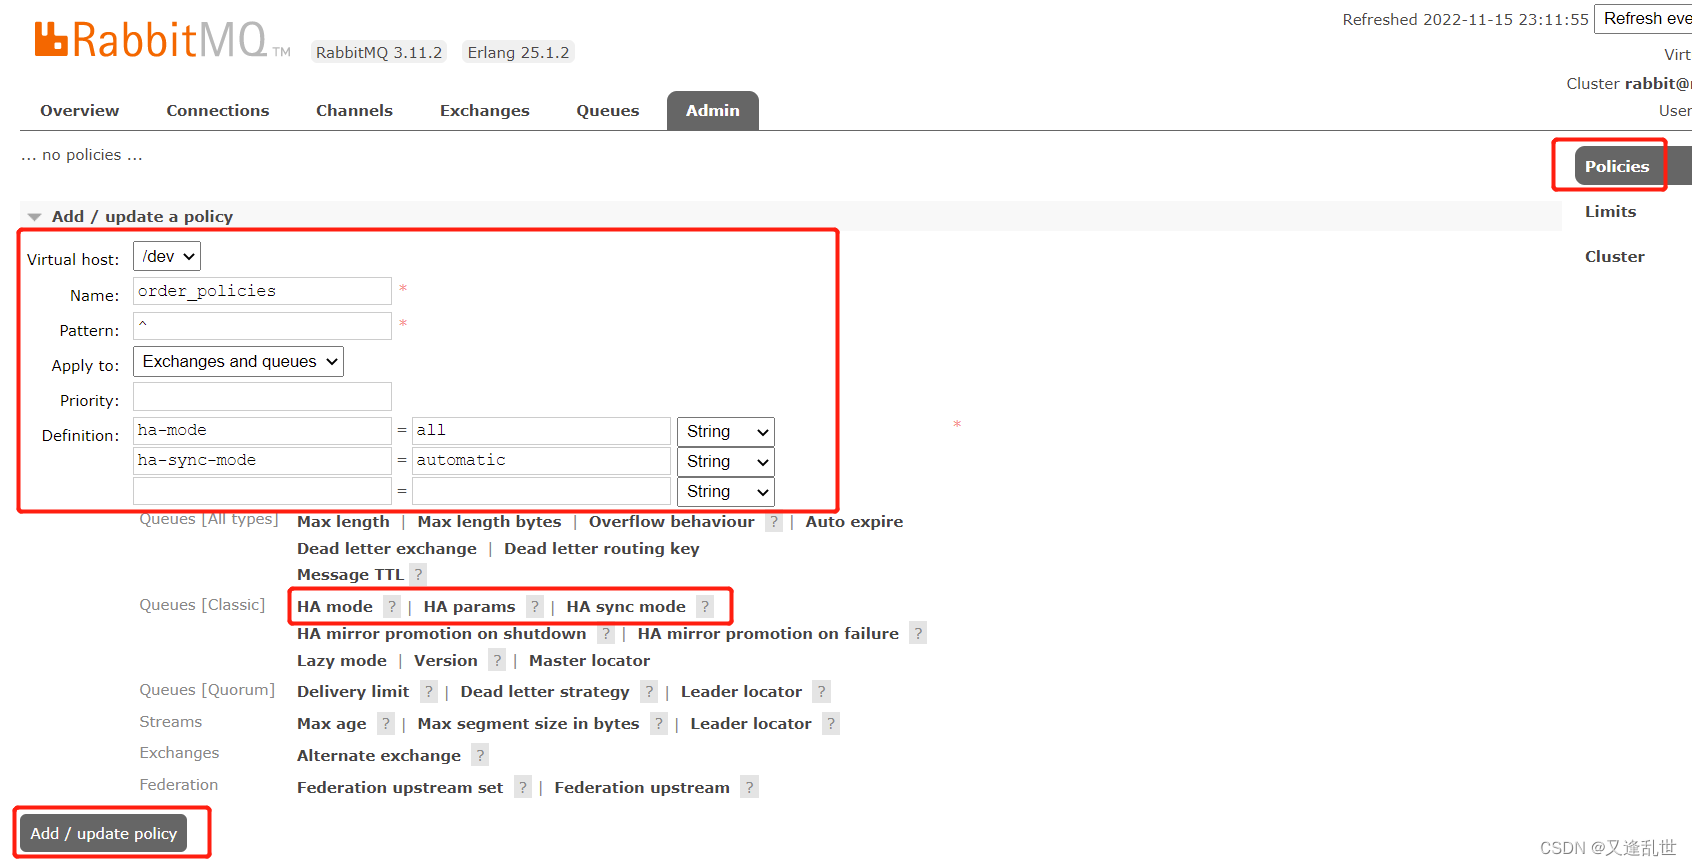Show help for HA mirror promotion on shutdown
Screen dimensions: 1692x866
point(606,634)
